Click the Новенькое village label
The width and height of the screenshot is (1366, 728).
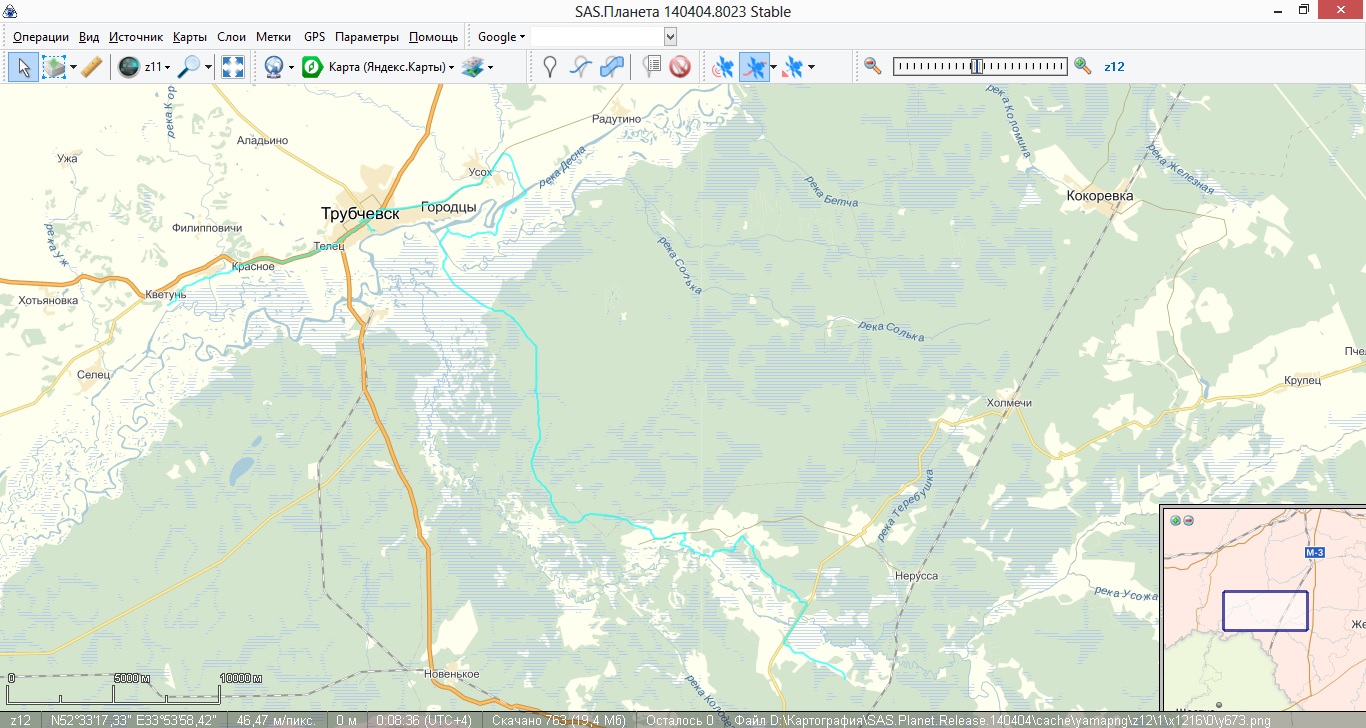tap(452, 674)
